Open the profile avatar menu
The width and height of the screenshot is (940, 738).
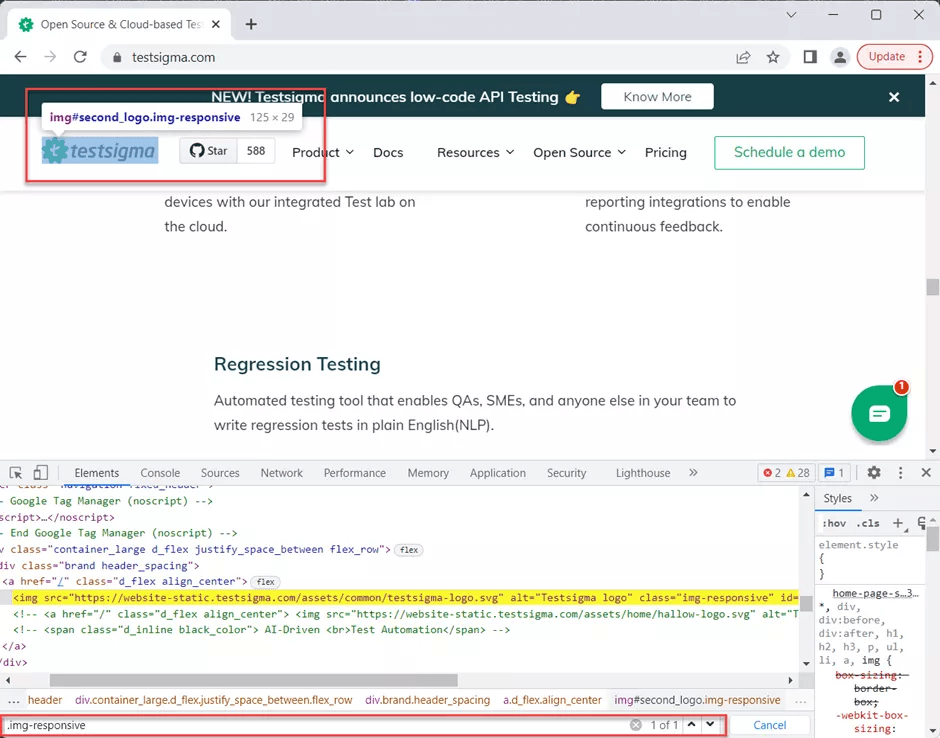pyautogui.click(x=840, y=57)
